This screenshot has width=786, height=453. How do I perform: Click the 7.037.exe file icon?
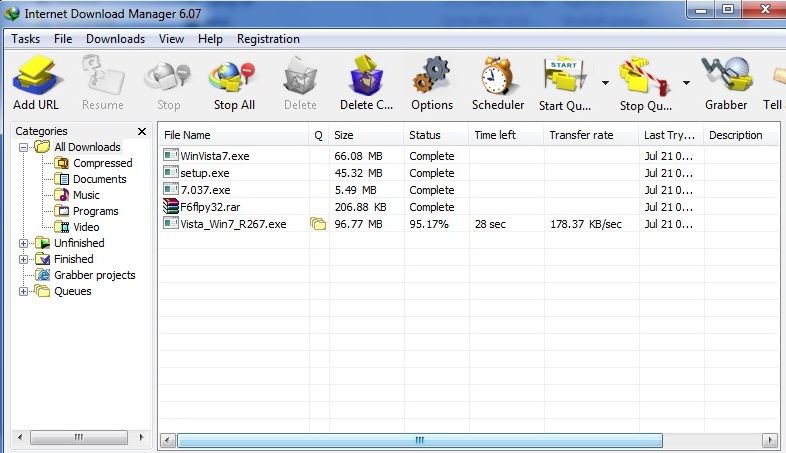[171, 189]
